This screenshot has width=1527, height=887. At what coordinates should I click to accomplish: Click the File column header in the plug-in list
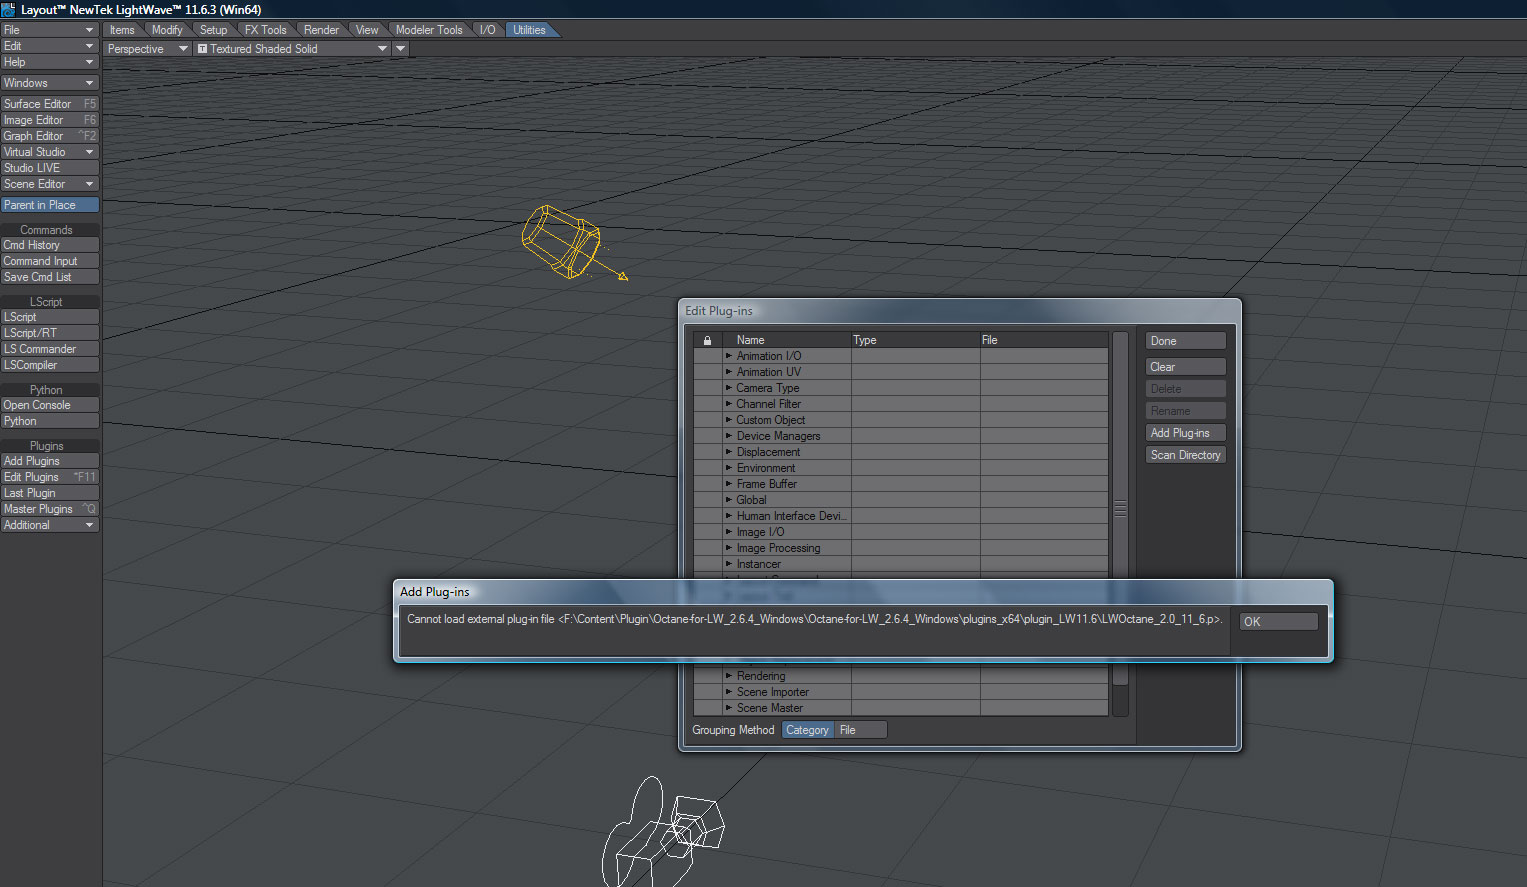(x=1044, y=340)
